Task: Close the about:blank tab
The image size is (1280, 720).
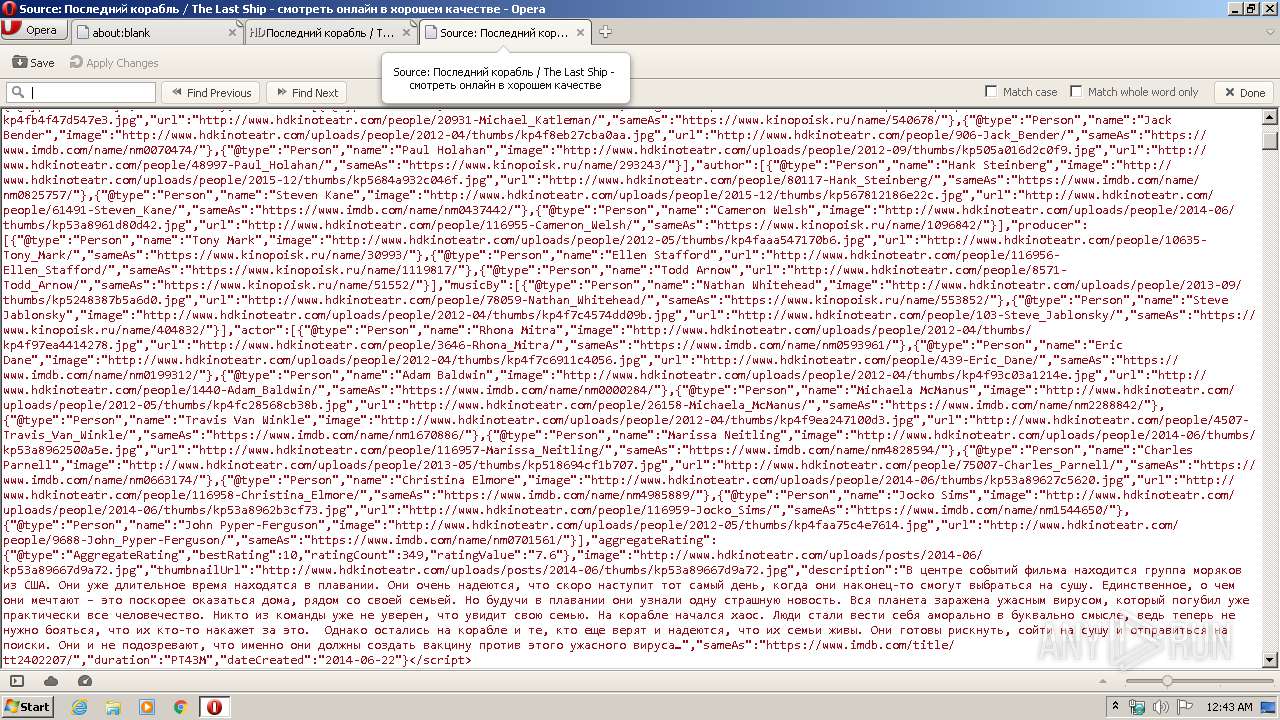Action: coord(233,32)
